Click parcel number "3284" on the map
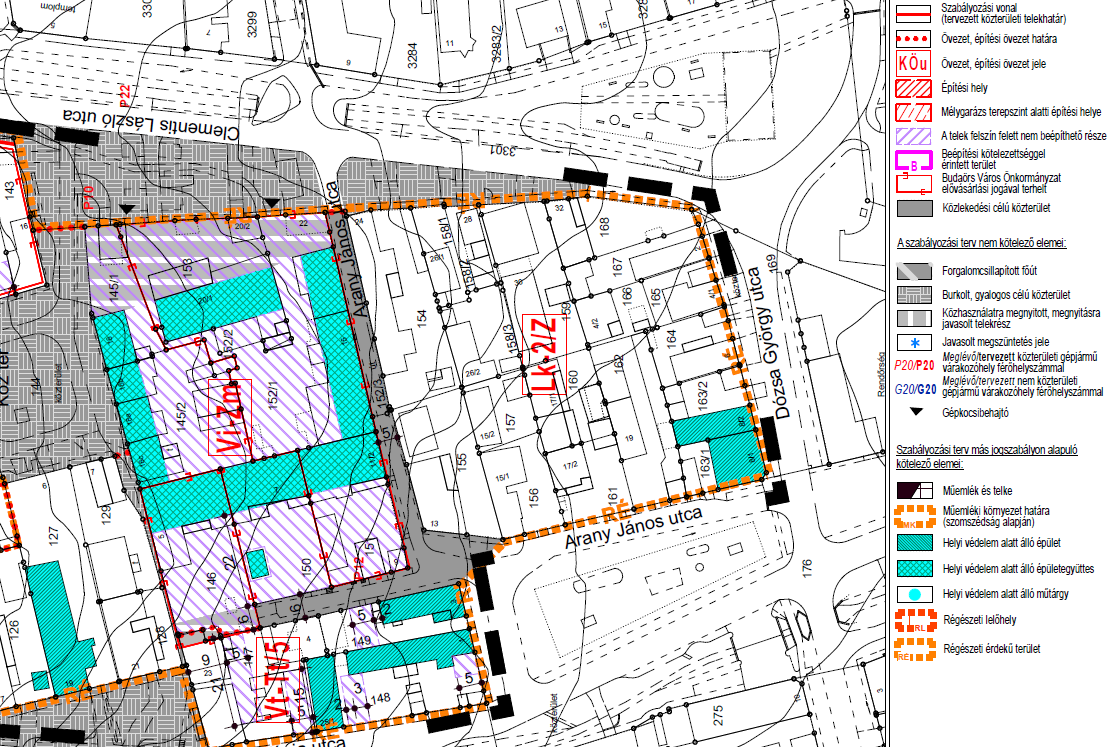Viewport: 1110px width, 747px height. (413, 55)
